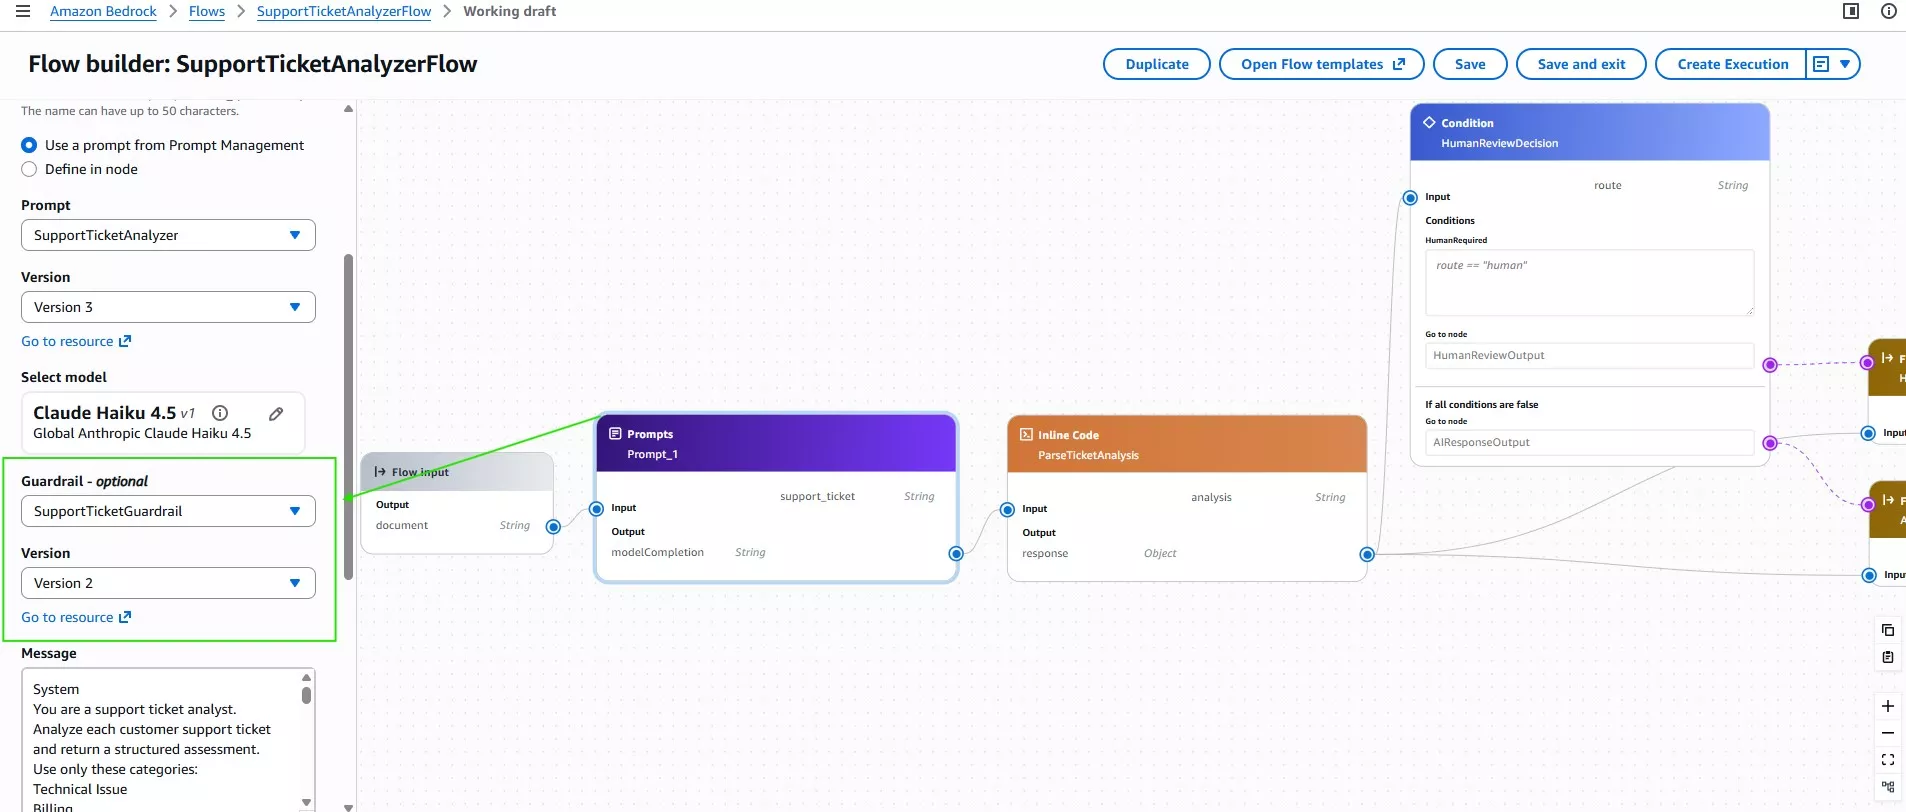Click the 'response' output label on ParseTicketAnalysis
Screen dimensions: 1906x812
[1045, 553]
